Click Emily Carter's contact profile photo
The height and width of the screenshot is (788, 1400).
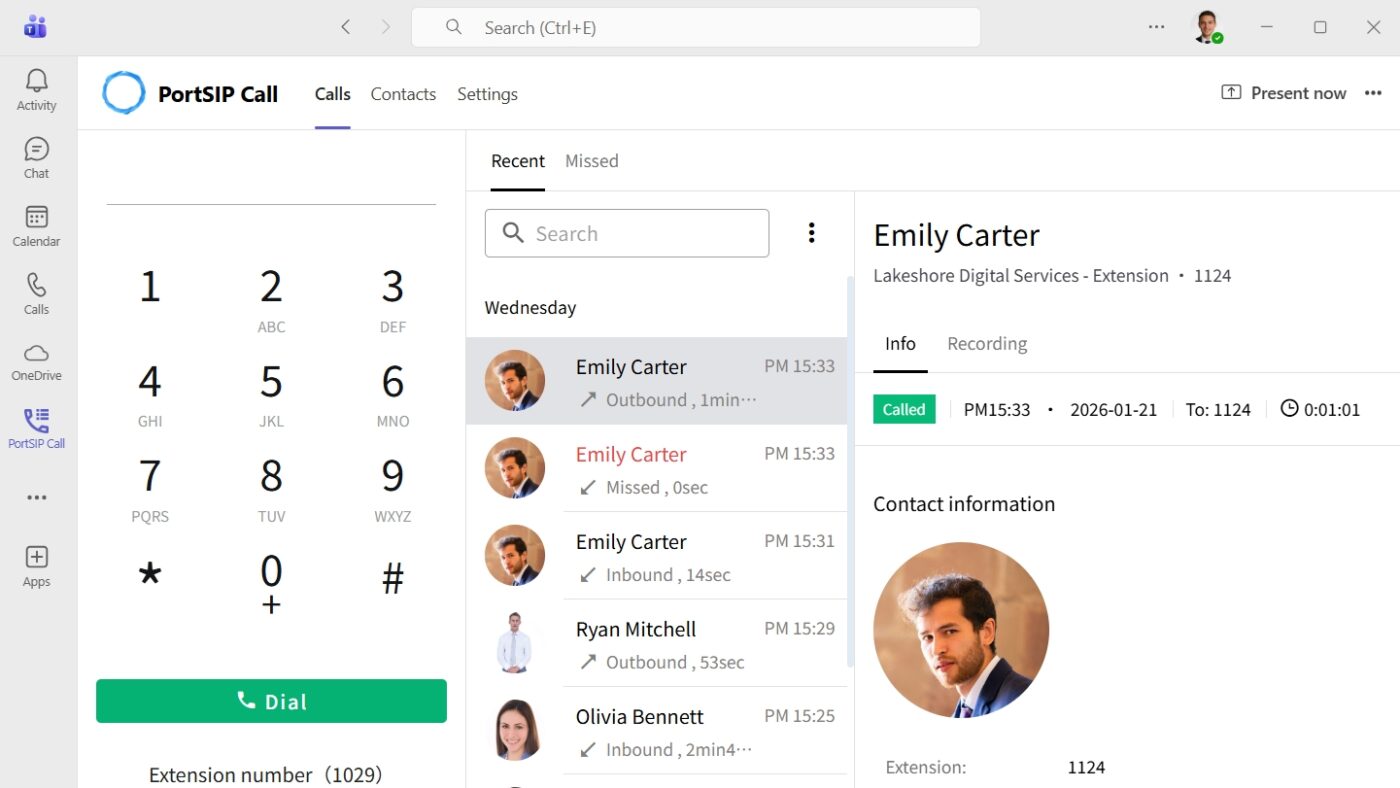[961, 630]
